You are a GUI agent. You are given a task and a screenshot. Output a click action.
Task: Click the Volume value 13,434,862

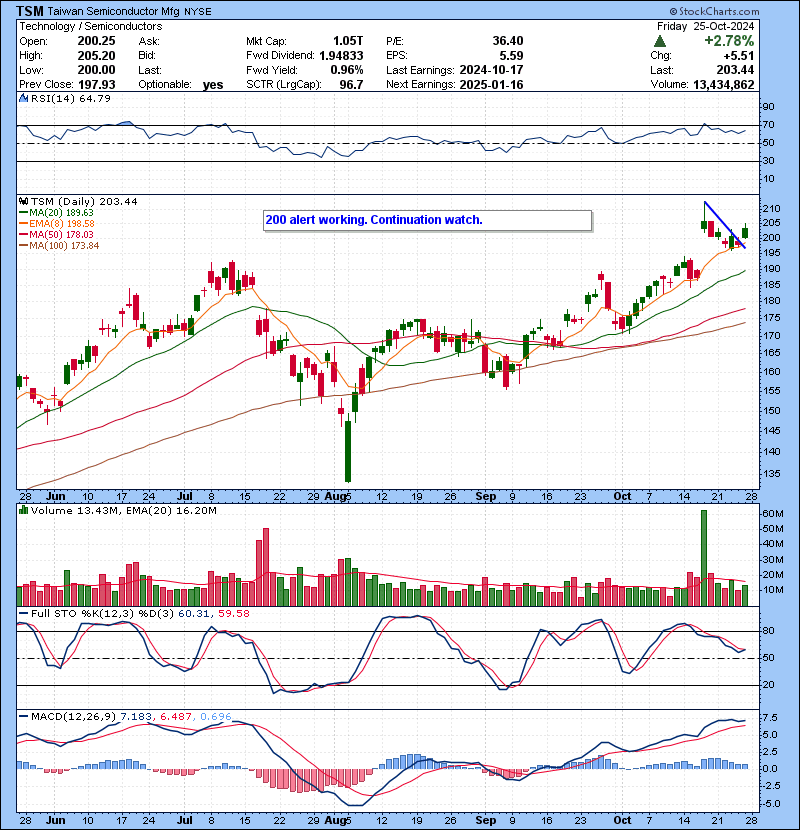pos(723,84)
